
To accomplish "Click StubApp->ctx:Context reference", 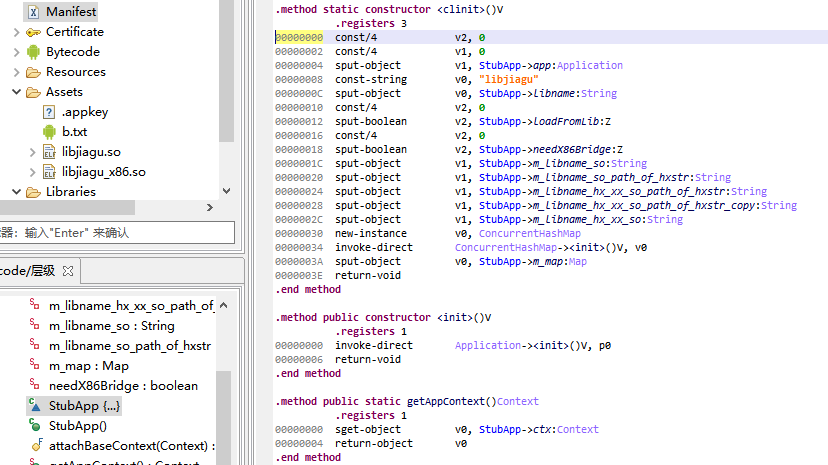I will point(539,429).
